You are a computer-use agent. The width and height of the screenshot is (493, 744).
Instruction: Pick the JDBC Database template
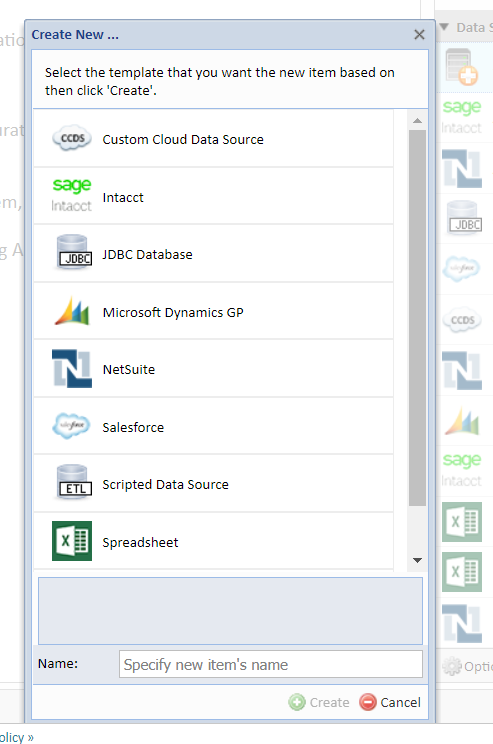(213, 254)
